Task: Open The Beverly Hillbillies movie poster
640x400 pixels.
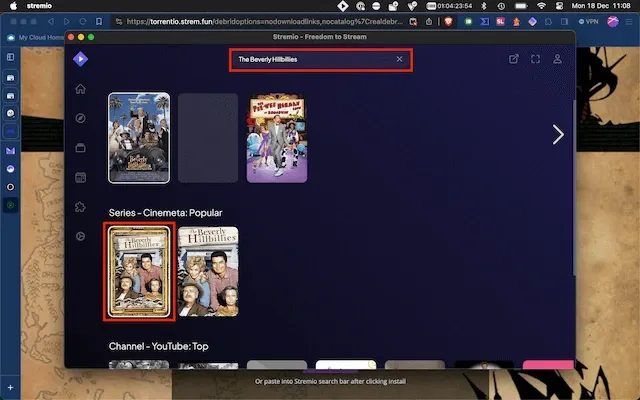Action: pos(139,138)
